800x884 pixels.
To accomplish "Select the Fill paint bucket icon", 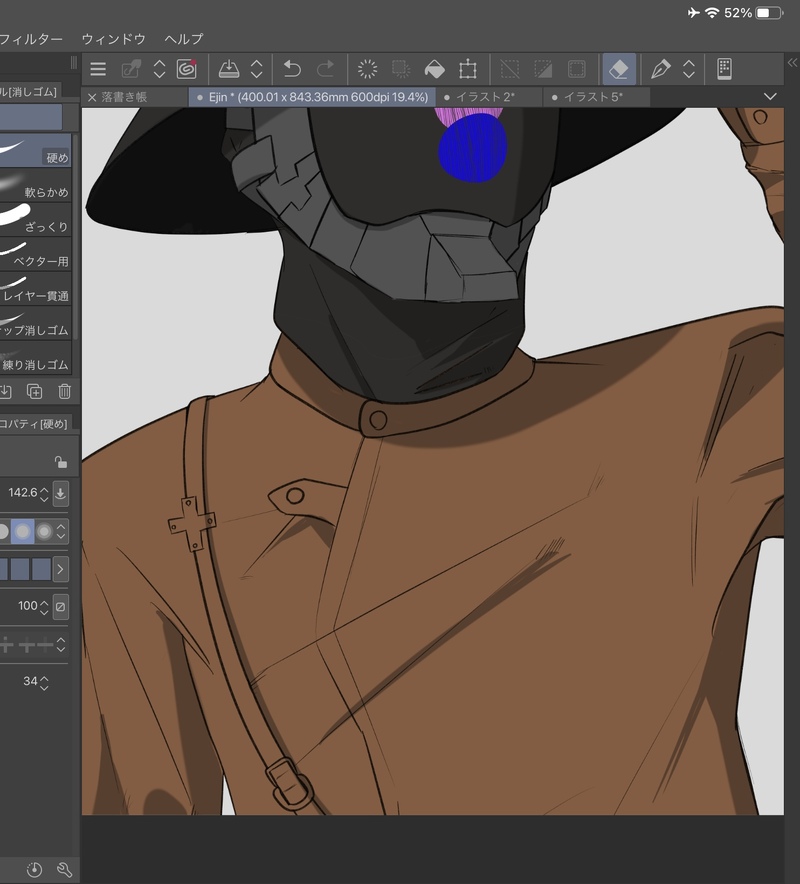I will (434, 69).
